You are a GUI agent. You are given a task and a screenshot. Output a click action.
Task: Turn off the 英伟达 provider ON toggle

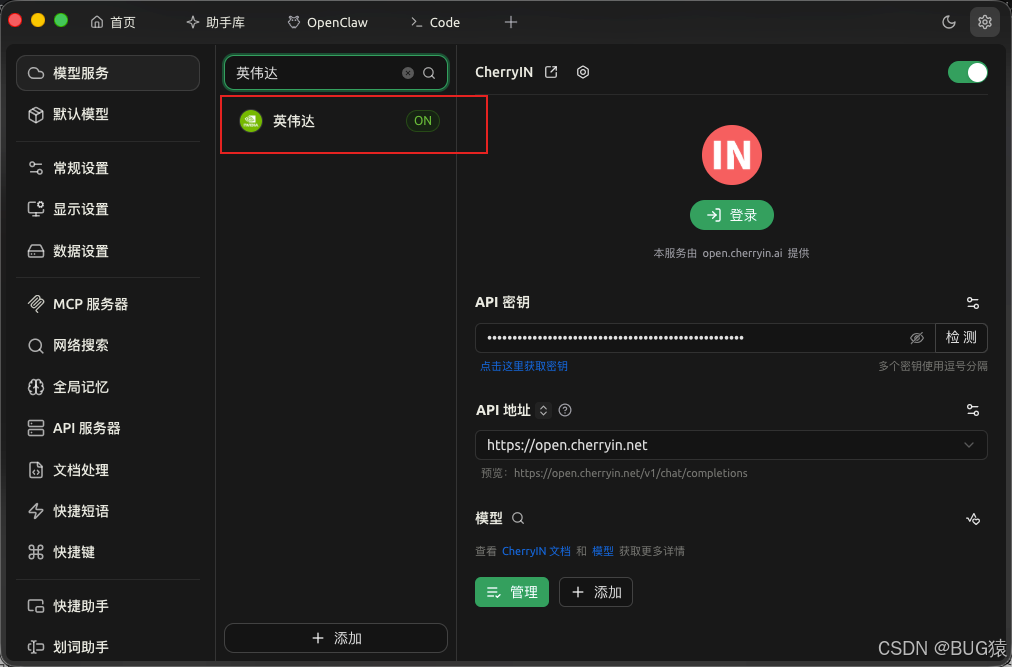[x=422, y=120]
